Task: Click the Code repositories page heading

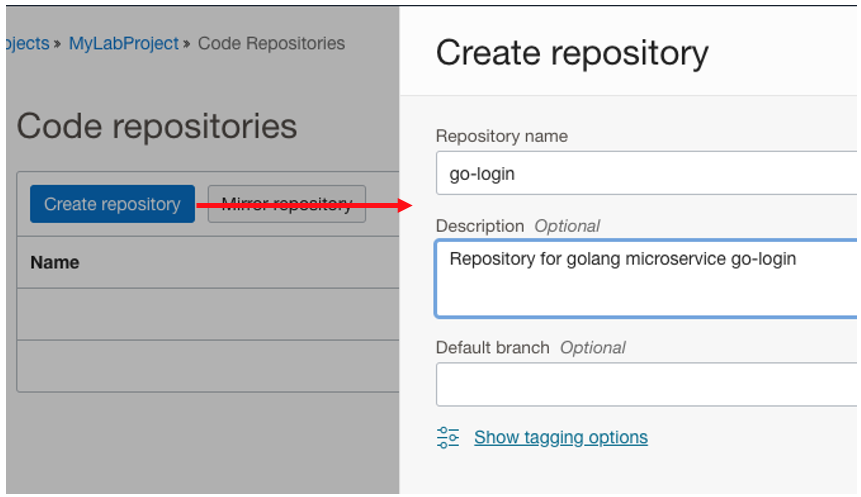Action: pos(157,126)
